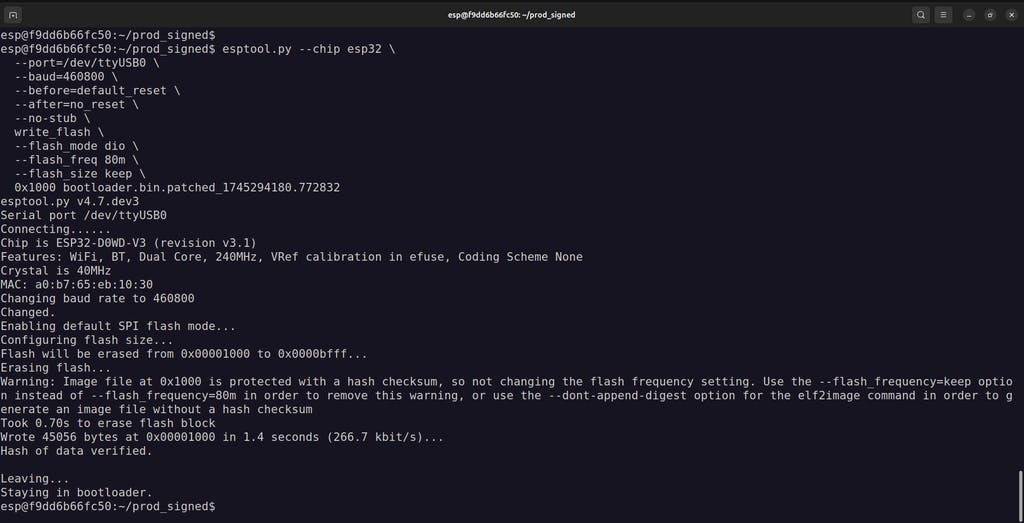Click the 'esptool.py --chip esp32' command line
The width and height of the screenshot is (1024, 523).
coord(198,49)
